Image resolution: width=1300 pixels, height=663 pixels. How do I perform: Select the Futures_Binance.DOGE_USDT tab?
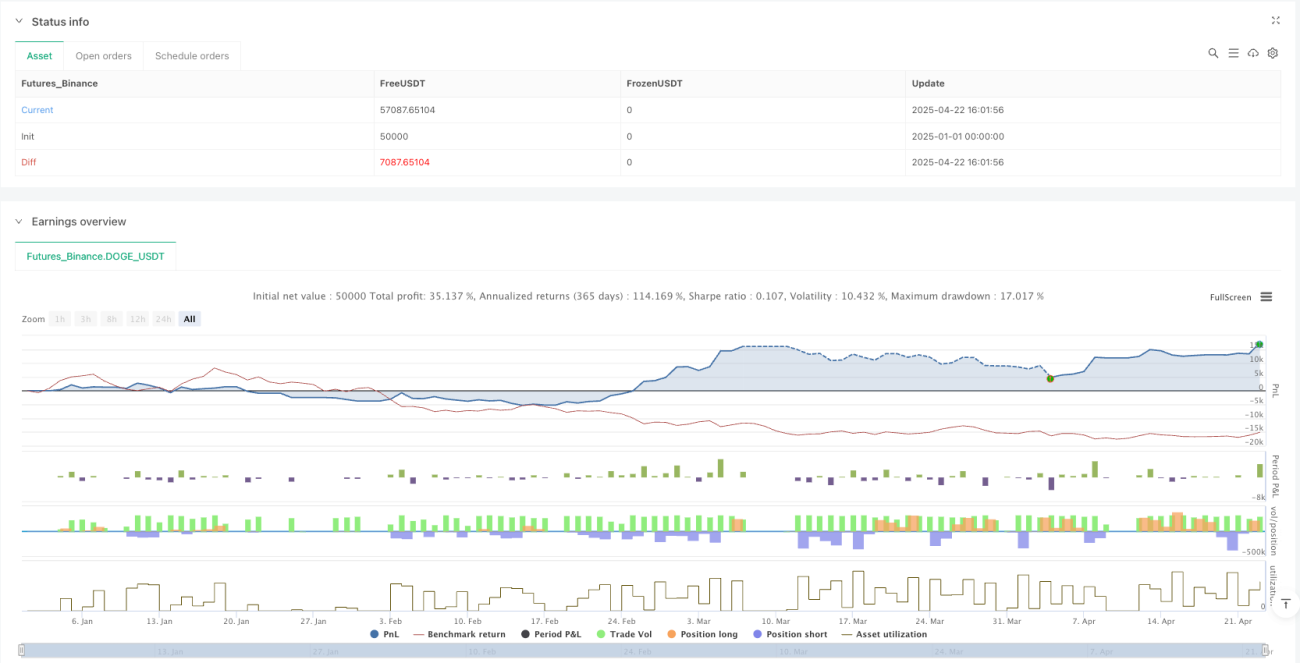96,257
